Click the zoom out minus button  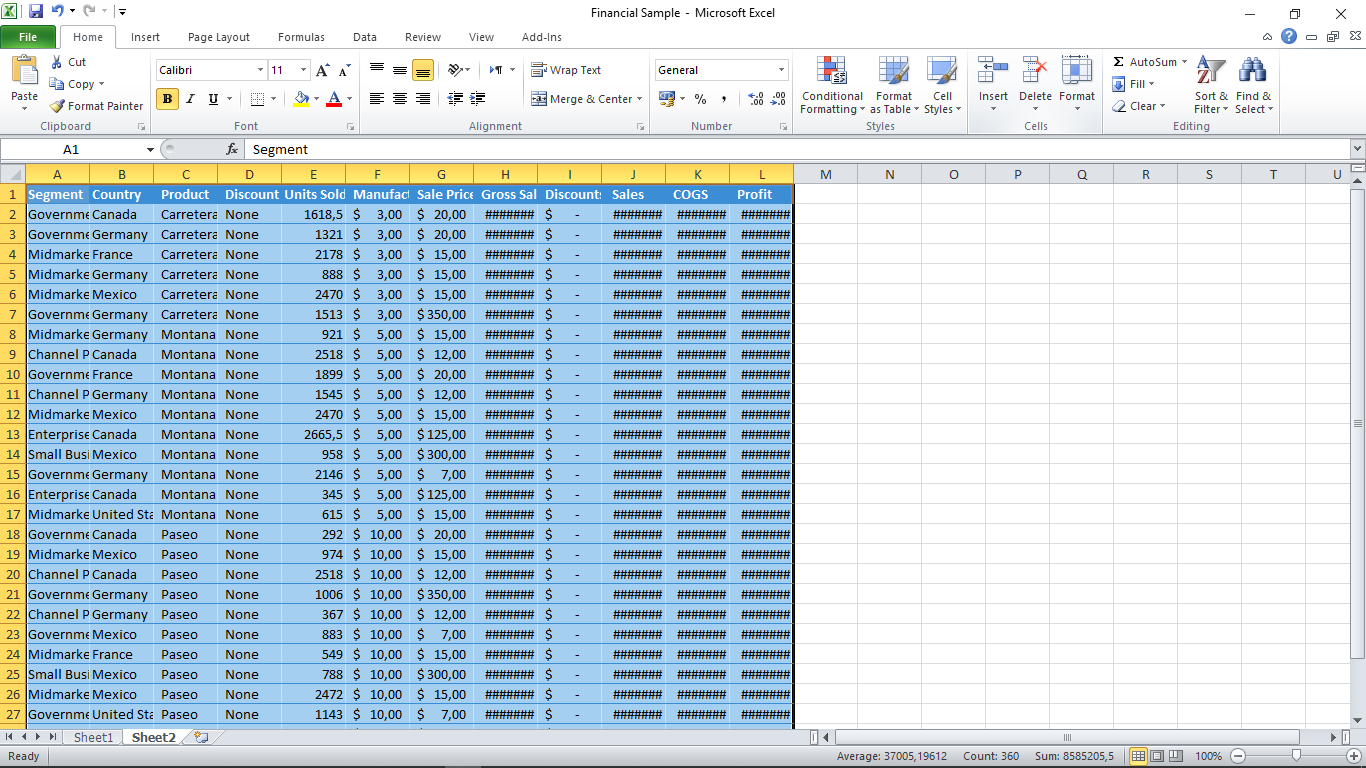coord(1238,756)
